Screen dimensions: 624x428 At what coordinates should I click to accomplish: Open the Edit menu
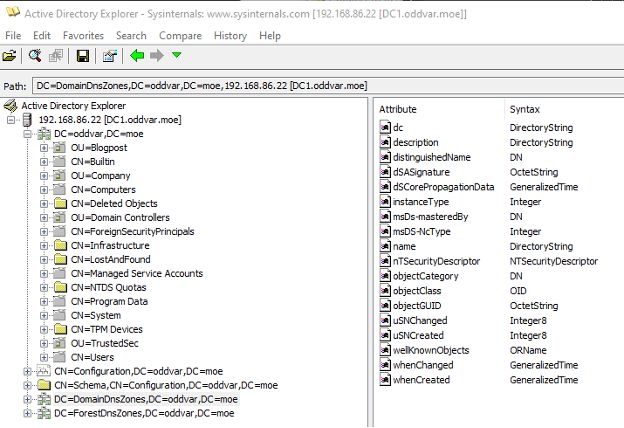pyautogui.click(x=42, y=35)
